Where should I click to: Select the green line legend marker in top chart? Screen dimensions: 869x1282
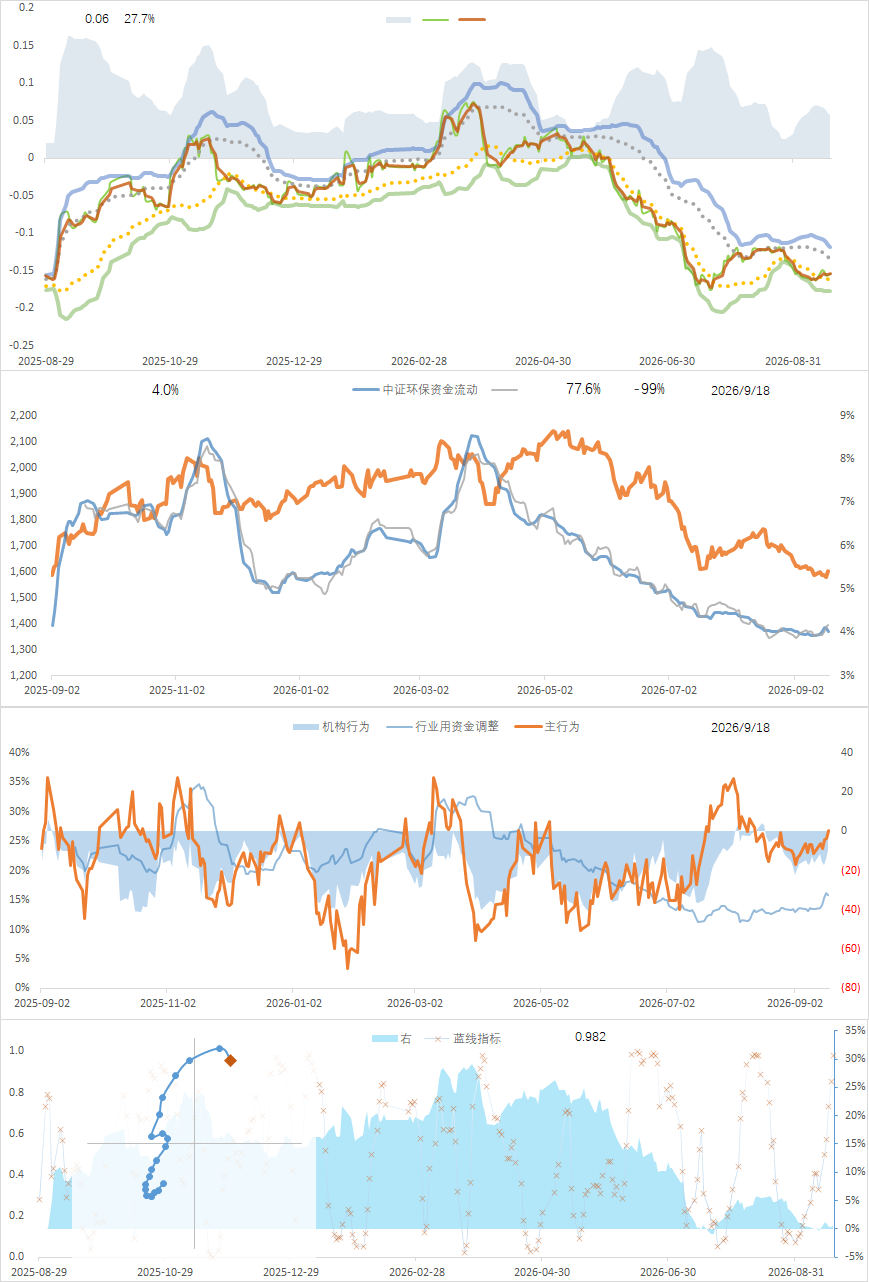click(436, 19)
